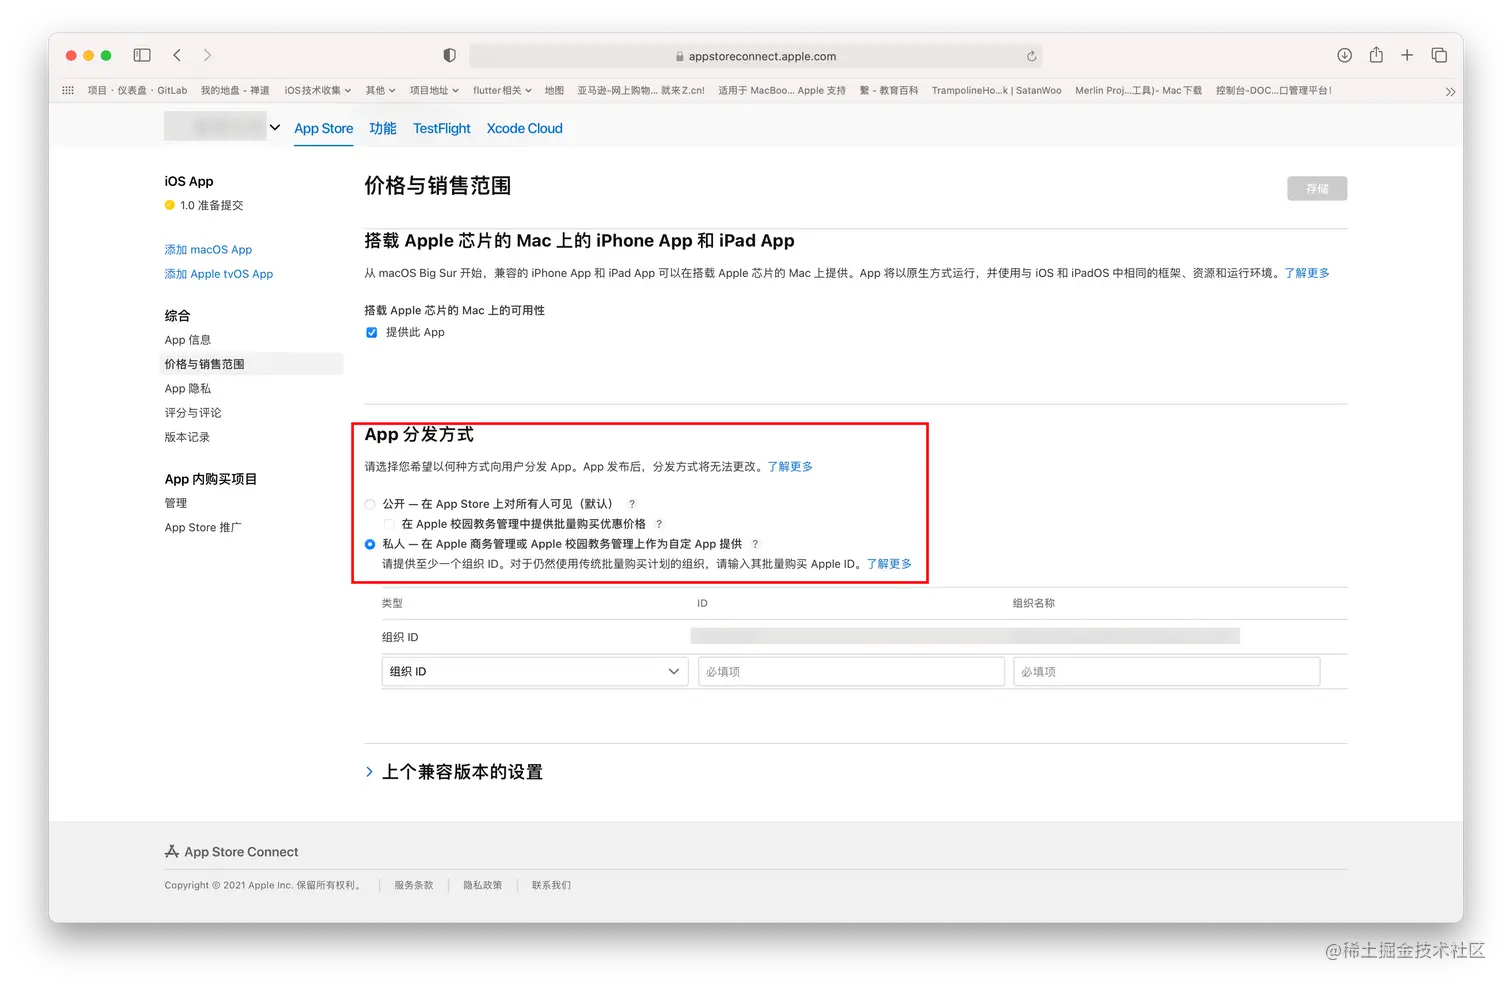Click the organization ID required input field
This screenshot has height=987, width=1512.
(851, 671)
